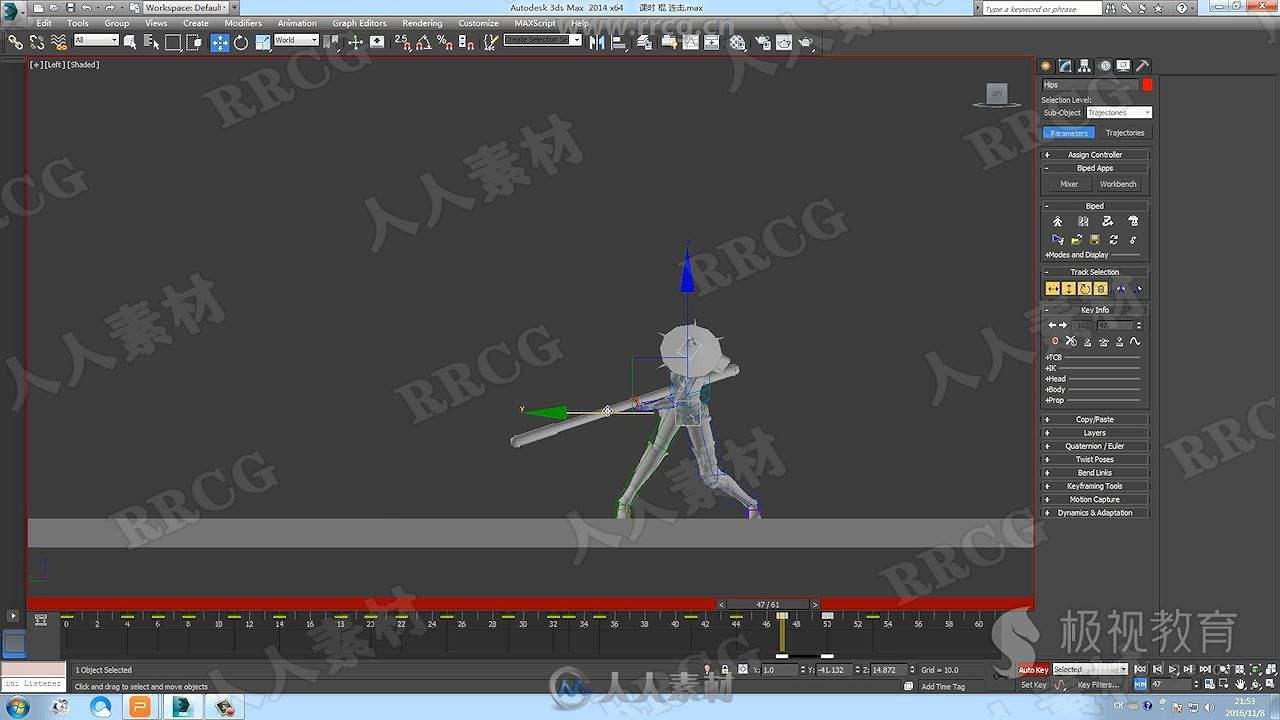Click the Mixer button under Biped Apps

click(x=1069, y=184)
